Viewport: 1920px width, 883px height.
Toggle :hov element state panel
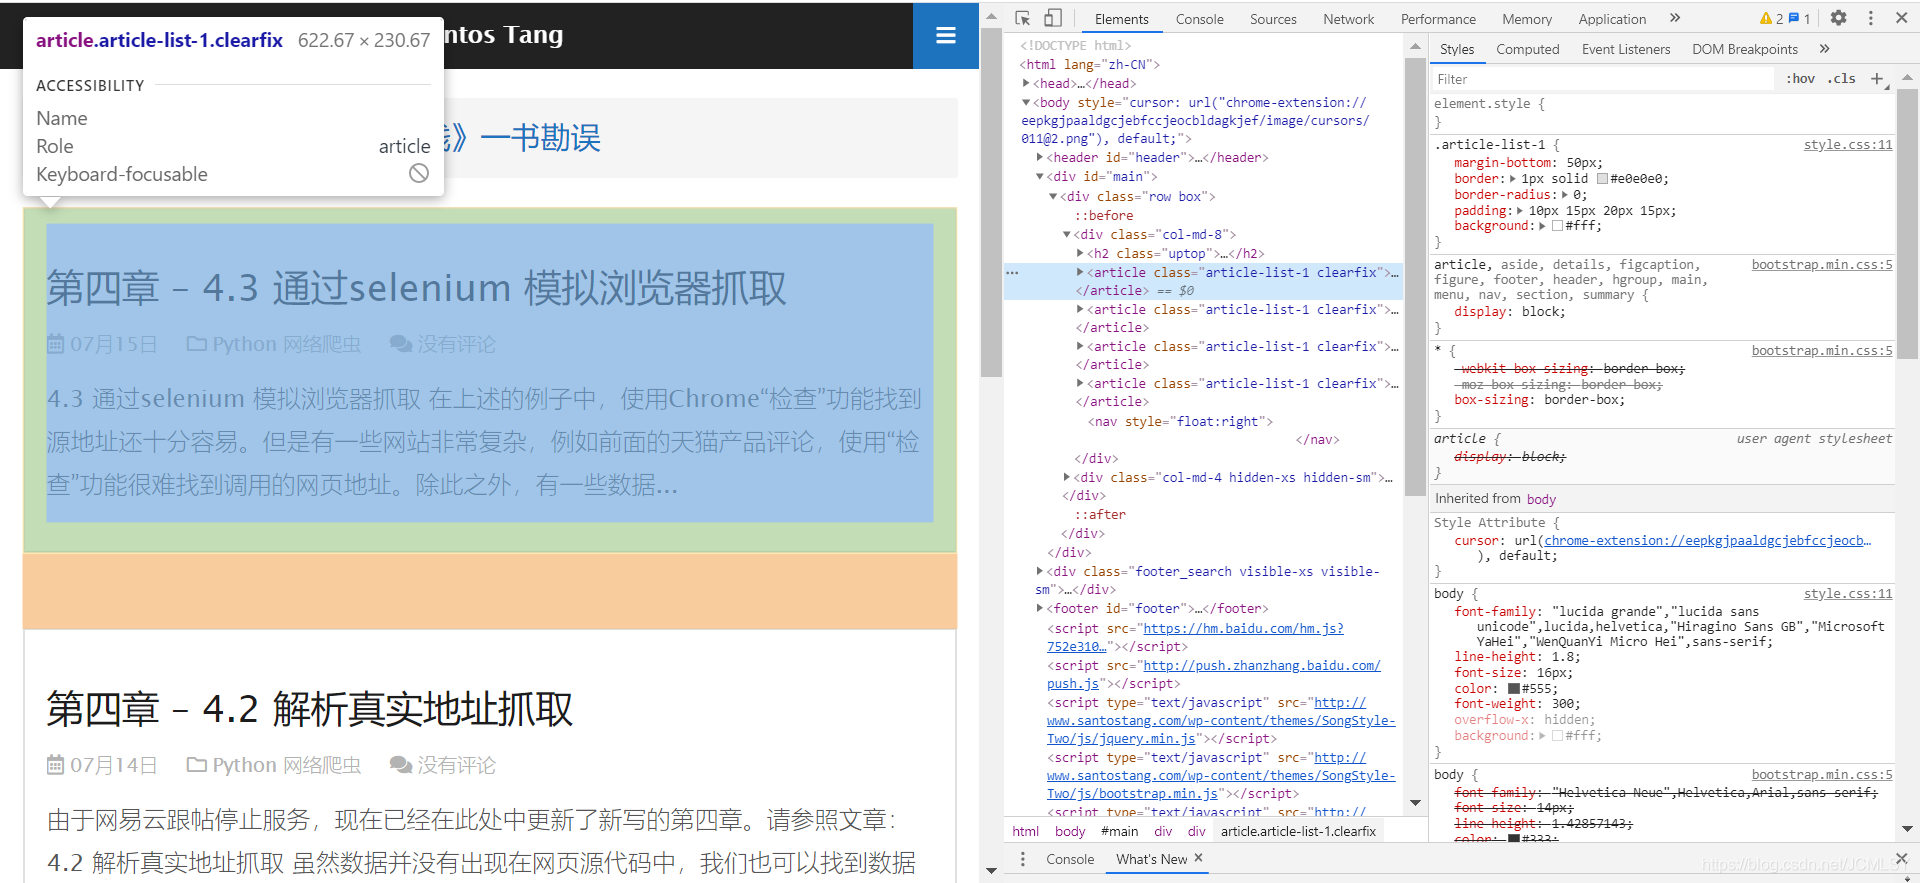click(1800, 79)
